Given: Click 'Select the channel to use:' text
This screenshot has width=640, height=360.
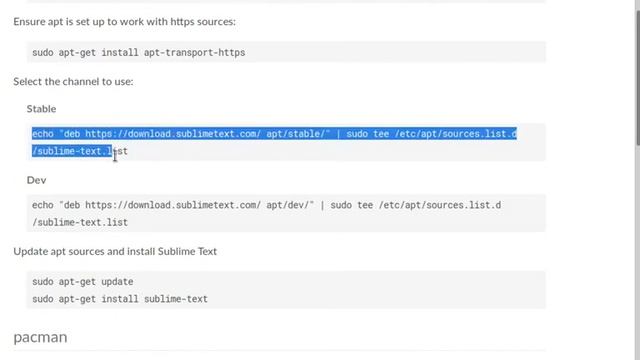Looking at the screenshot, I should (x=73, y=81).
